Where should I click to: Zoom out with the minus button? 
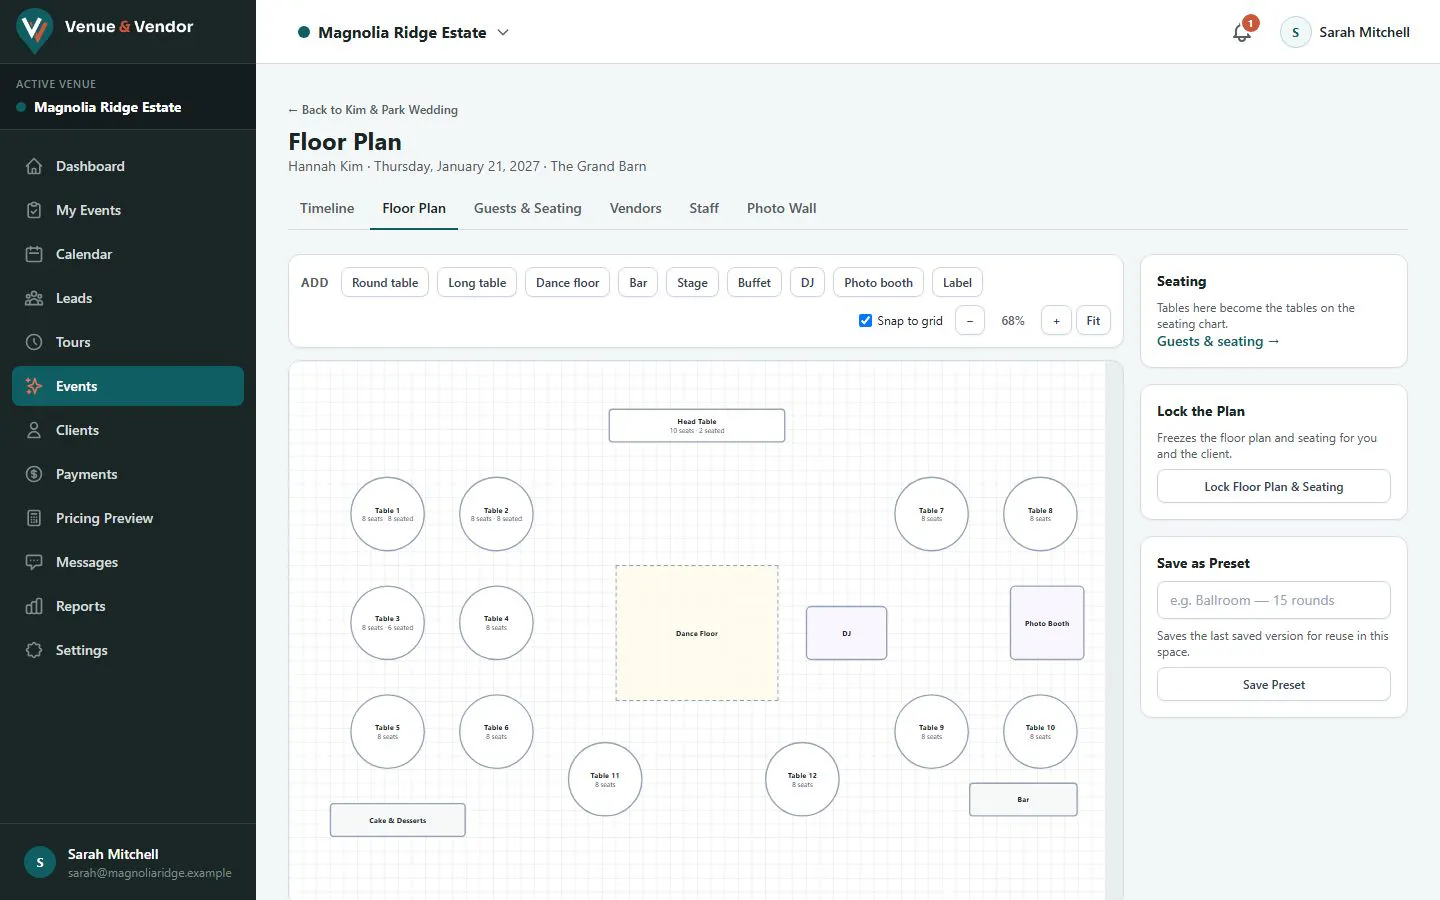[970, 321]
